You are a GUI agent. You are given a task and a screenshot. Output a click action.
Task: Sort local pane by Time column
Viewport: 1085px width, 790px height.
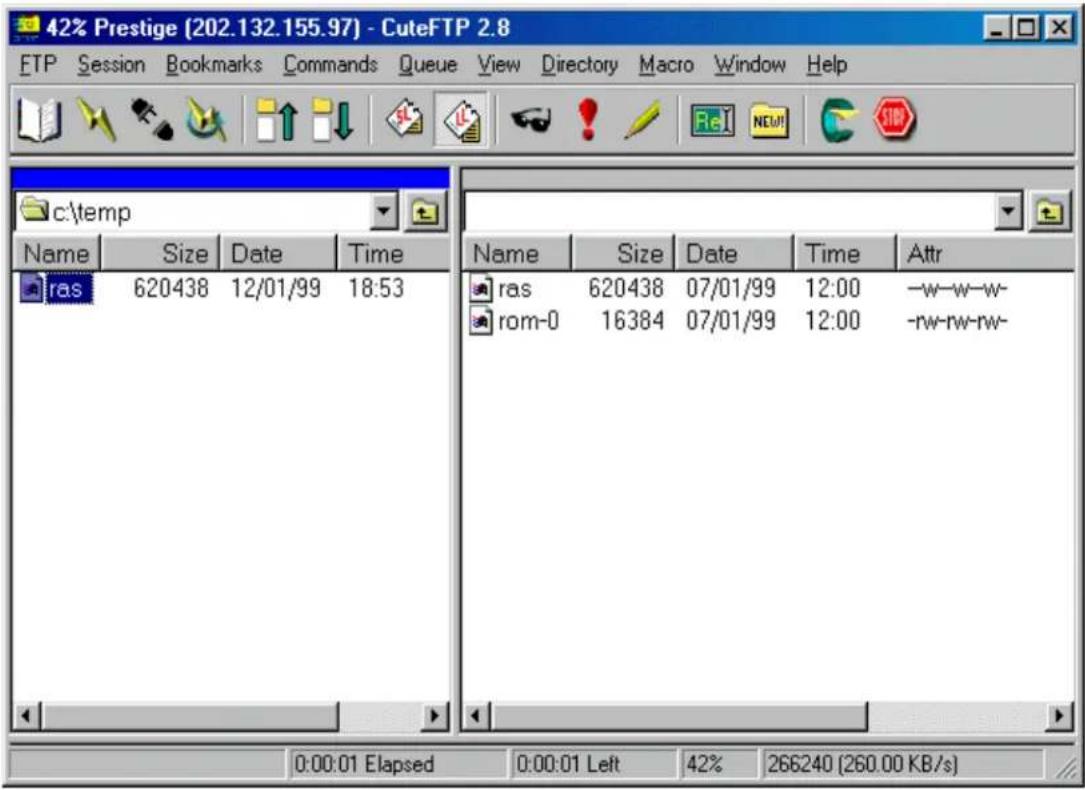tap(393, 253)
